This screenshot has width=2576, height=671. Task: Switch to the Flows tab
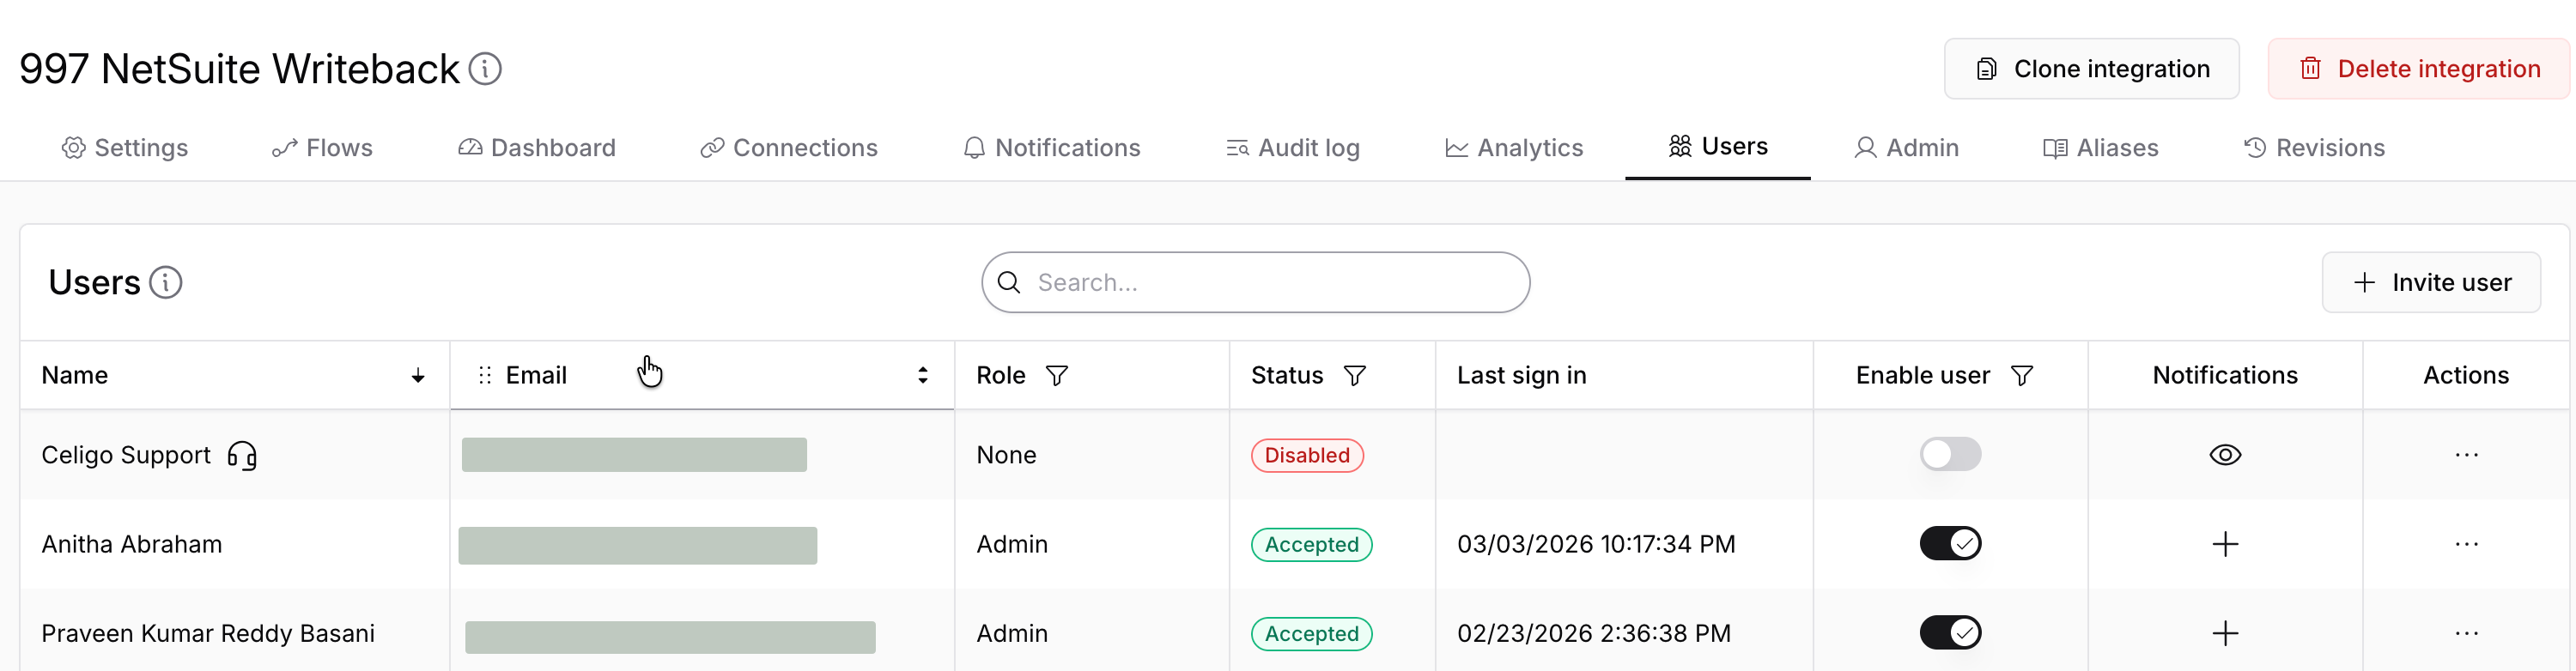322,148
